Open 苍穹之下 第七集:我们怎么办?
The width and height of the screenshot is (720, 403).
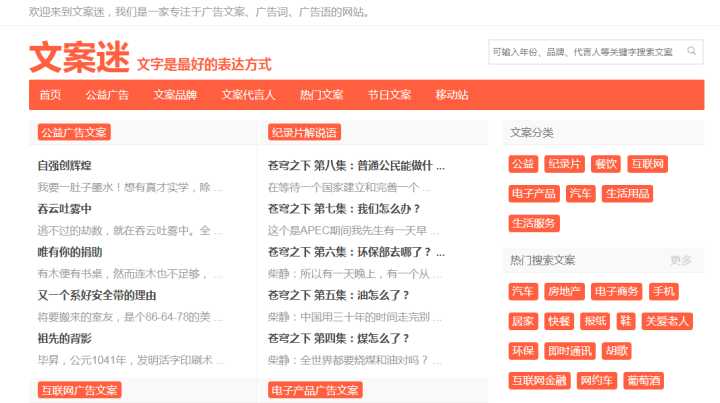[x=344, y=209]
